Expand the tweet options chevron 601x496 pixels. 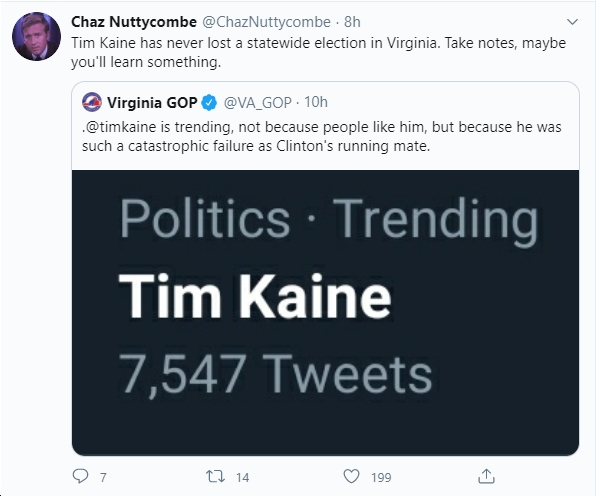tap(572, 22)
